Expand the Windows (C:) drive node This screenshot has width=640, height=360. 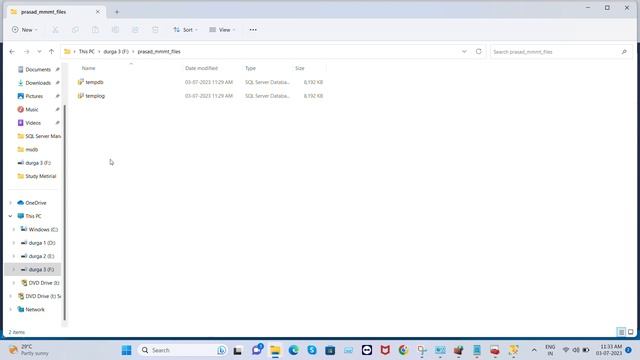click(14, 229)
